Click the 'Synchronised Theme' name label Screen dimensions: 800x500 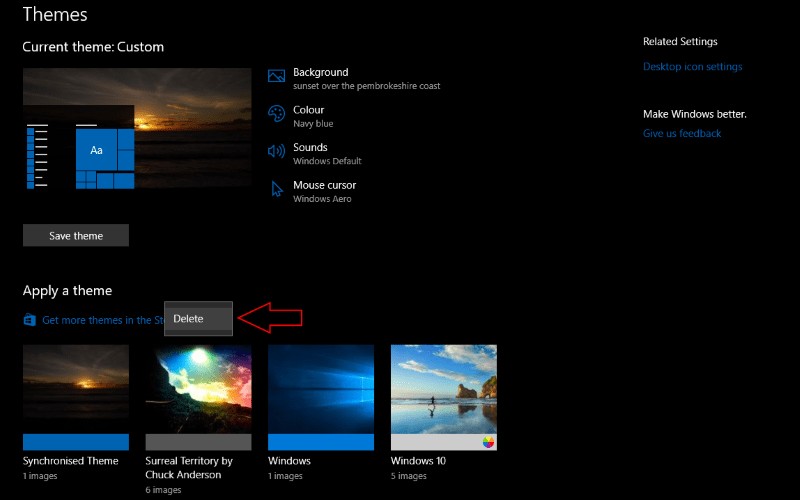(70, 461)
